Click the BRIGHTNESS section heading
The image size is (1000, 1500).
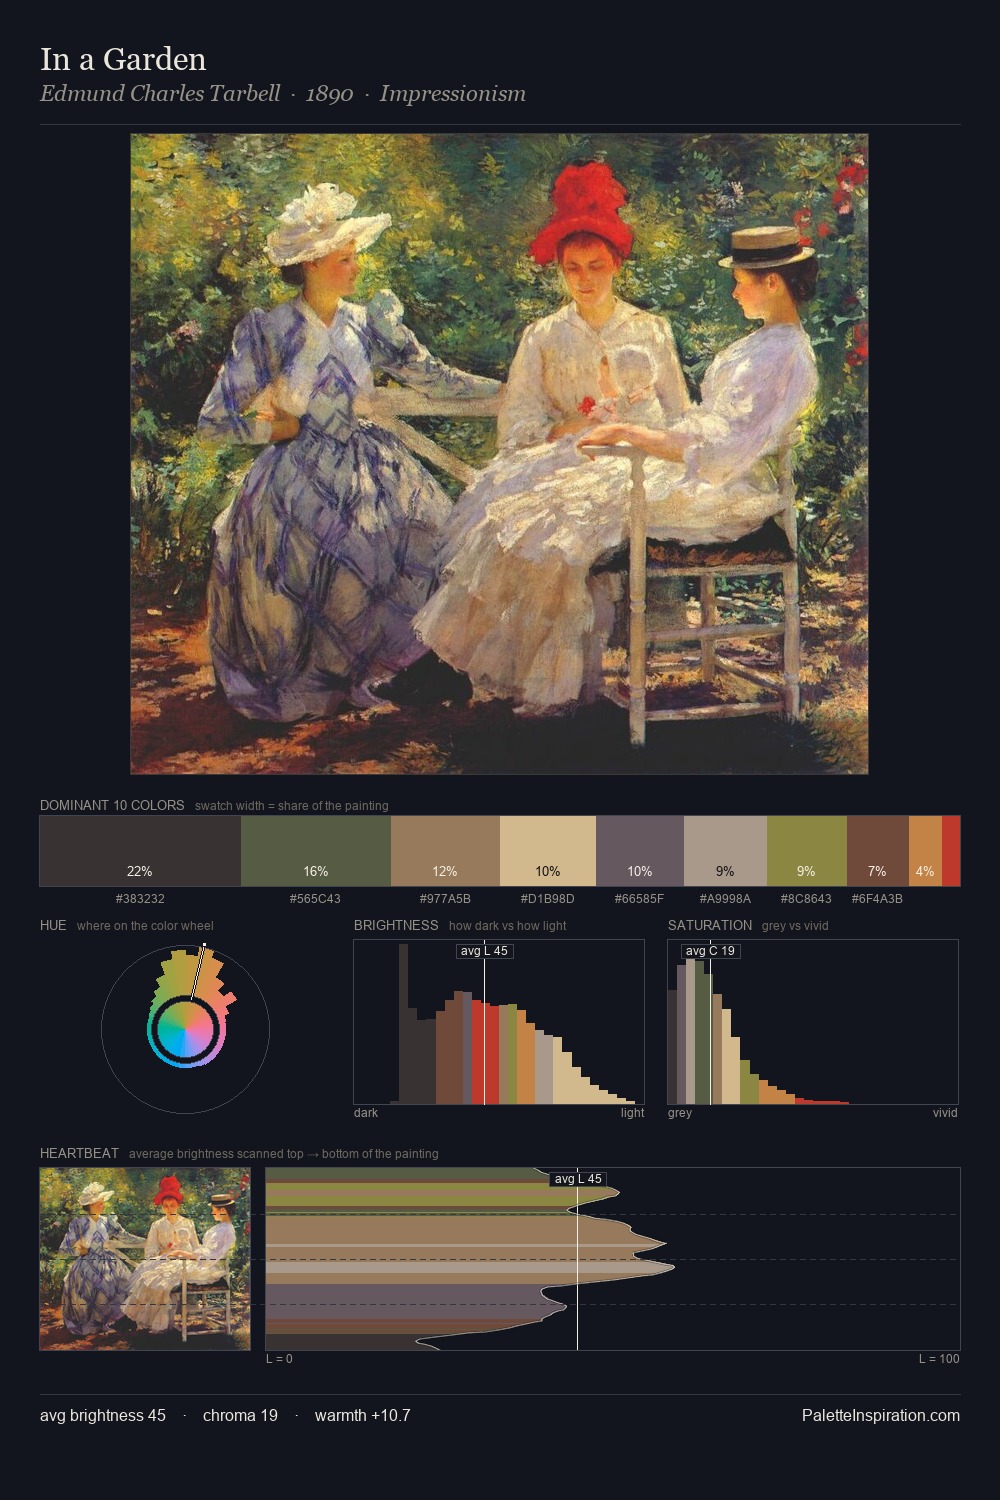[396, 925]
